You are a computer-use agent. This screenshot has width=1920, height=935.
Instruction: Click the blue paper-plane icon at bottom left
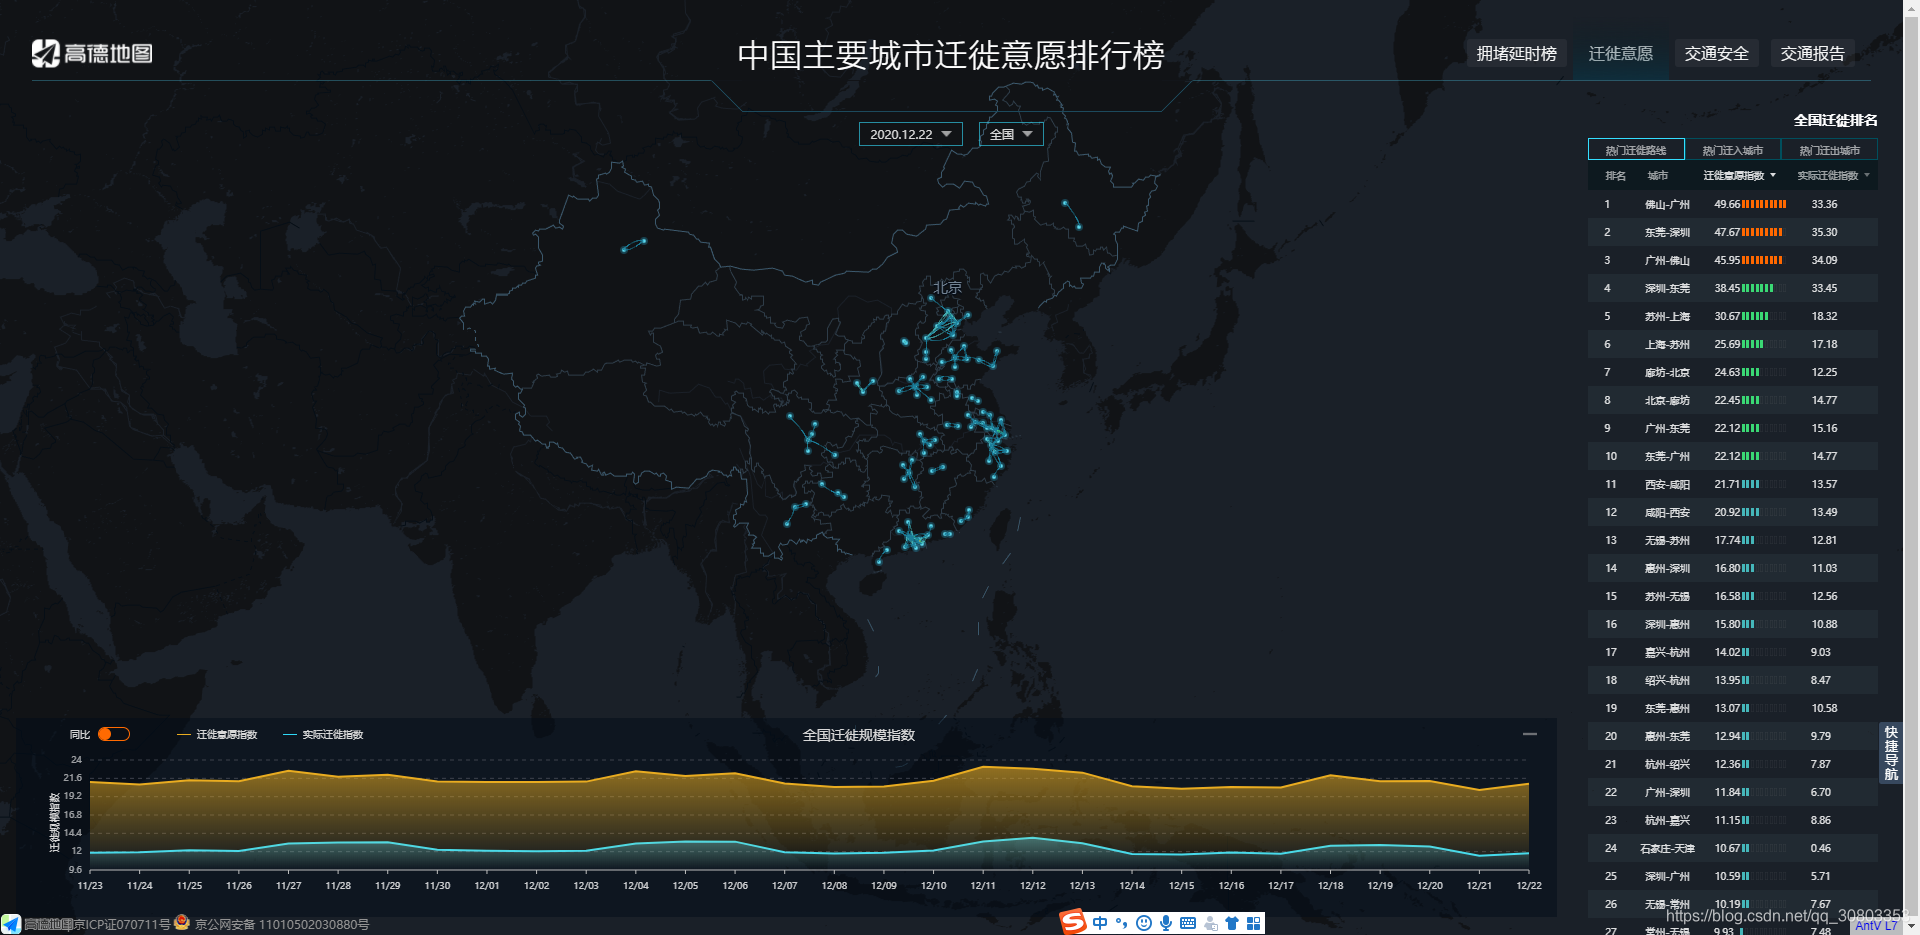click(11, 924)
